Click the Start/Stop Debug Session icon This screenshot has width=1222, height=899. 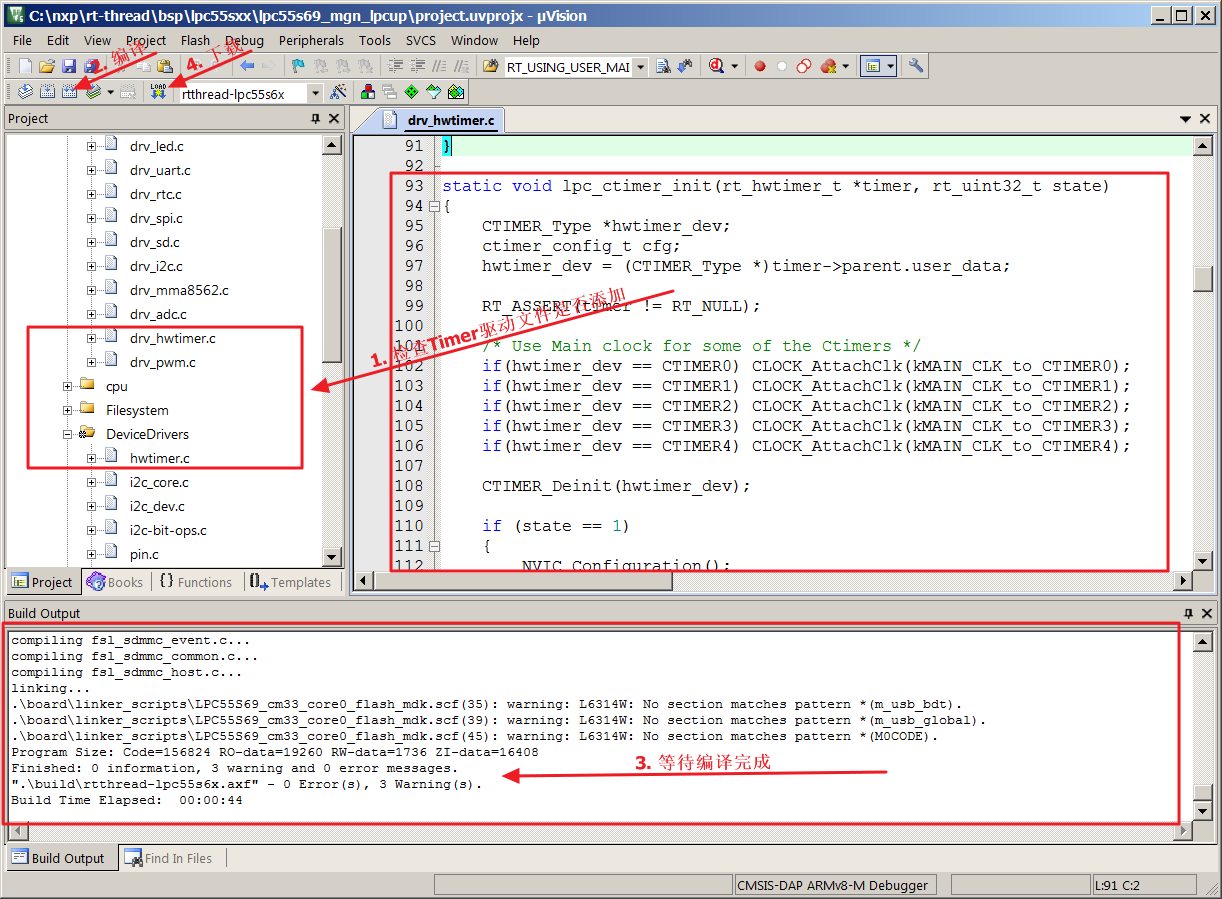coord(716,67)
